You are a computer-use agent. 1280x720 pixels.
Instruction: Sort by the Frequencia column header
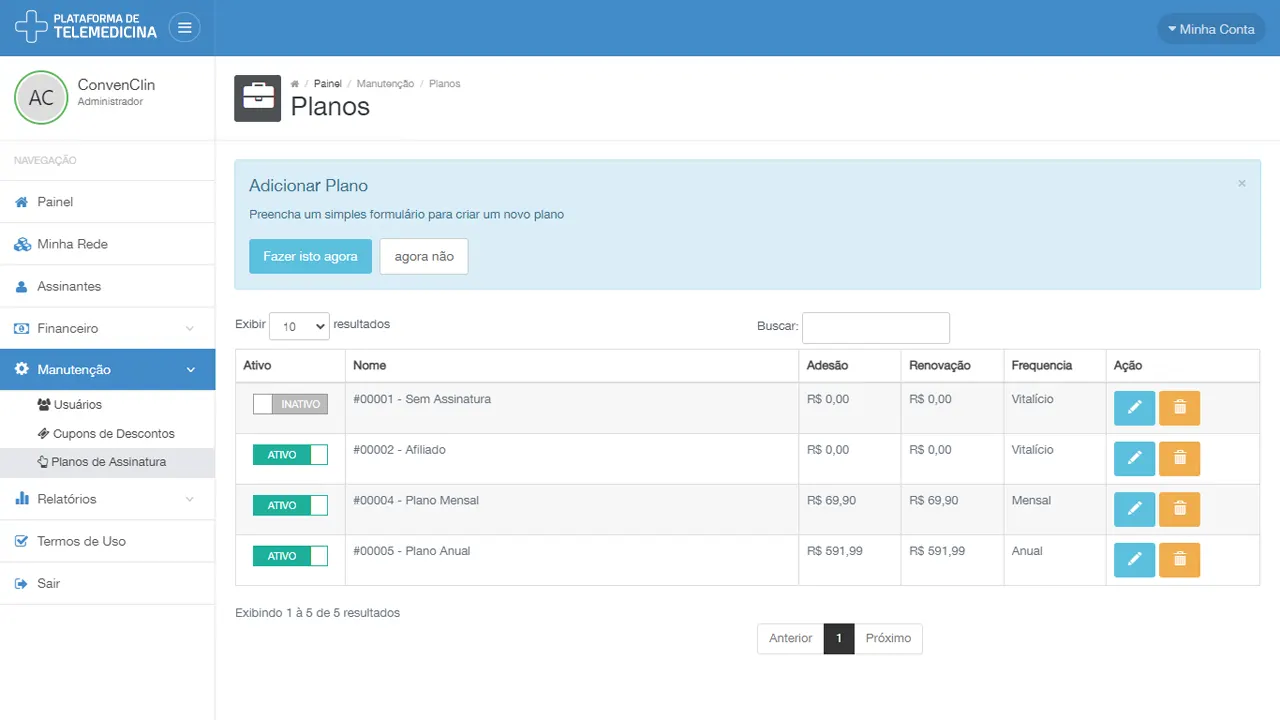click(1055, 366)
